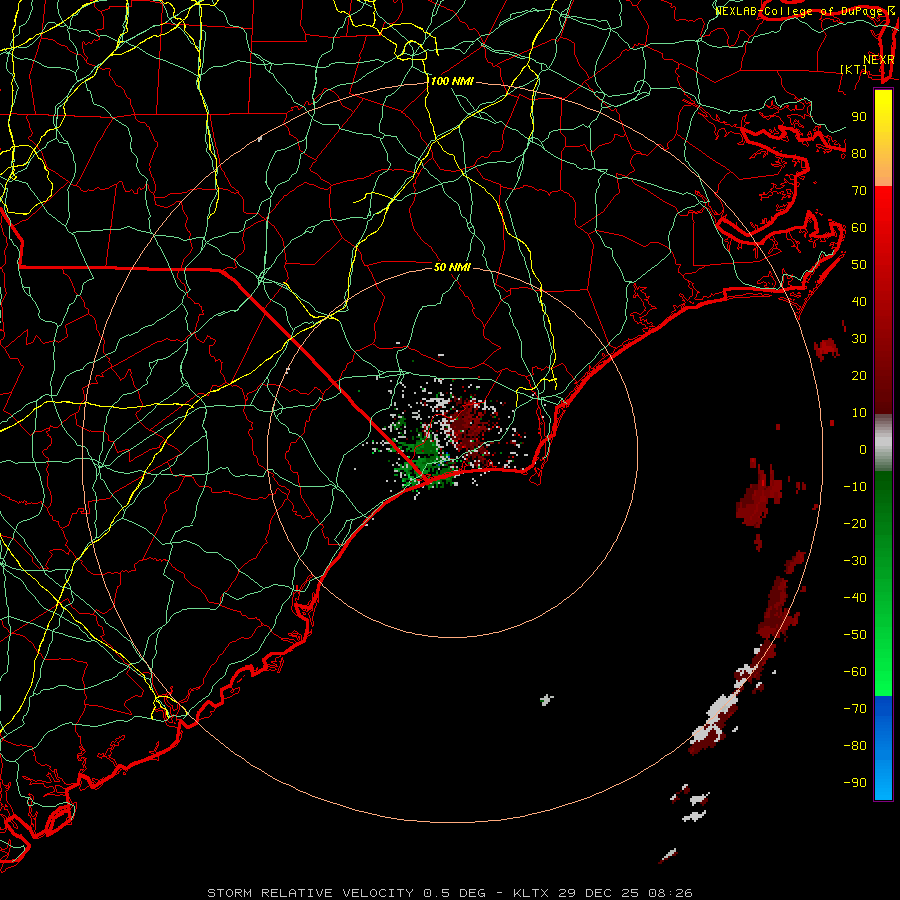Image resolution: width=900 pixels, height=900 pixels.
Task: Select the -10 value on the velocity scale
Action: coord(855,487)
